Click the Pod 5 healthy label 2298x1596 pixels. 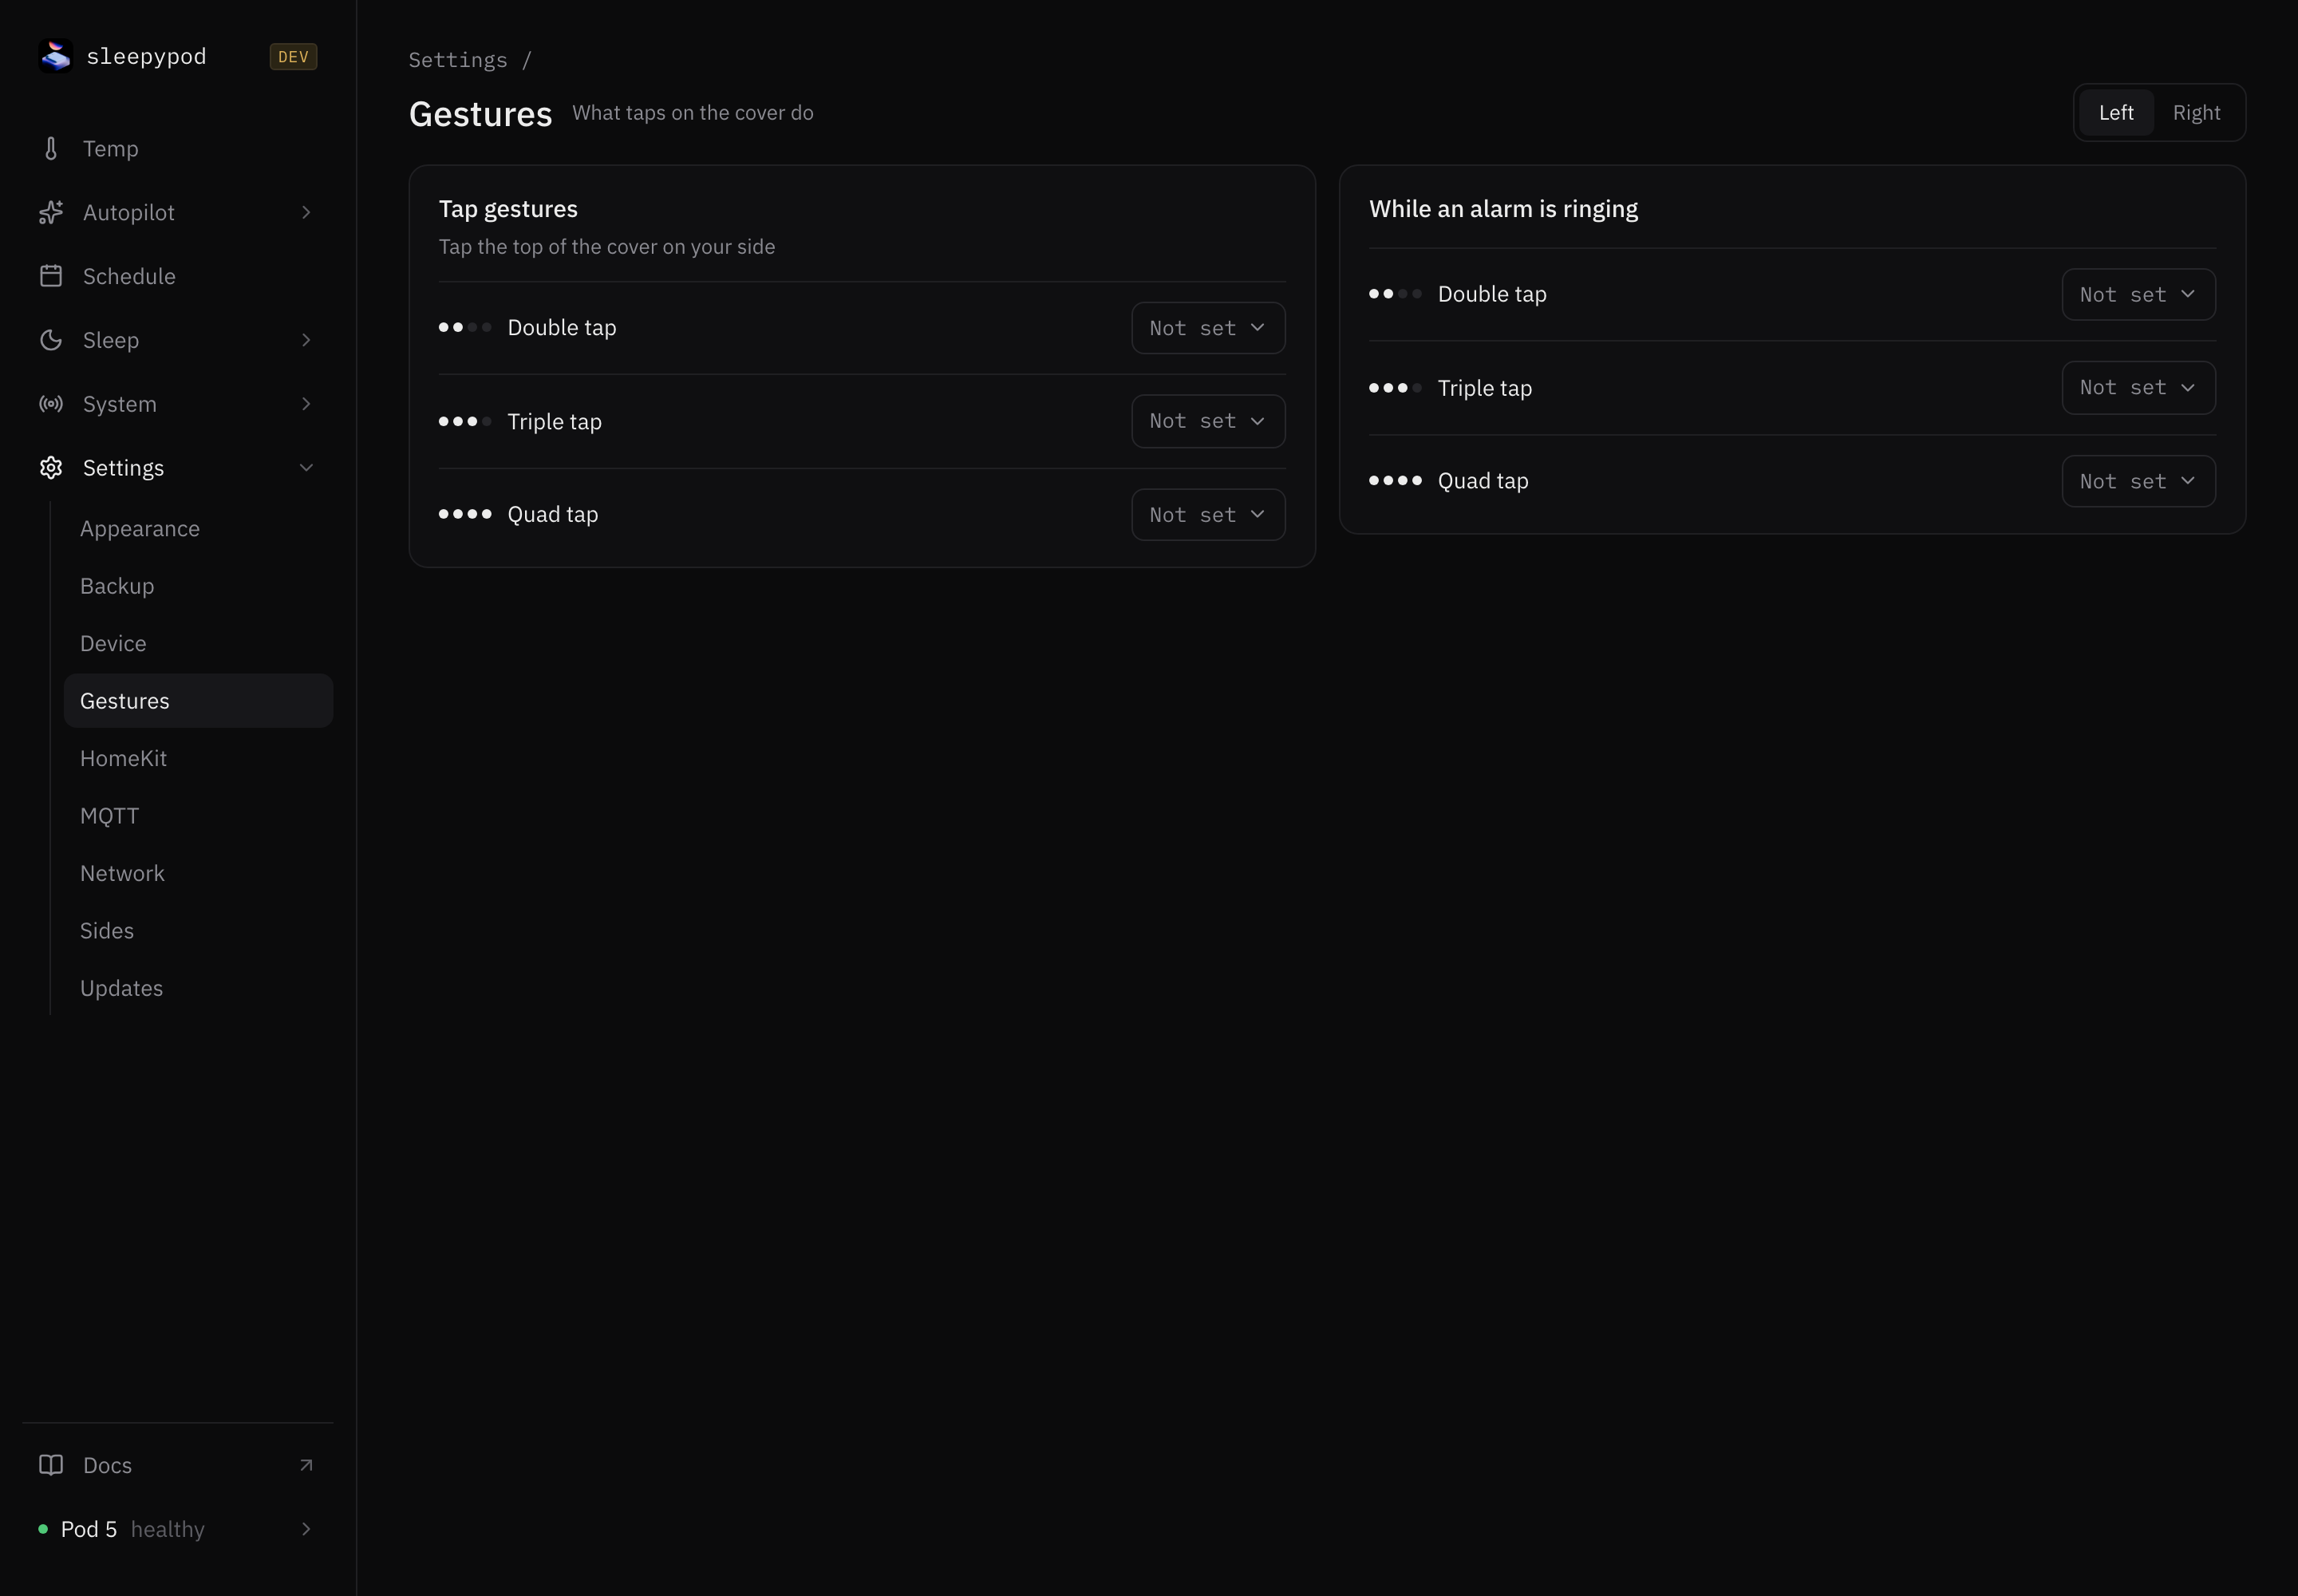pyautogui.click(x=133, y=1529)
